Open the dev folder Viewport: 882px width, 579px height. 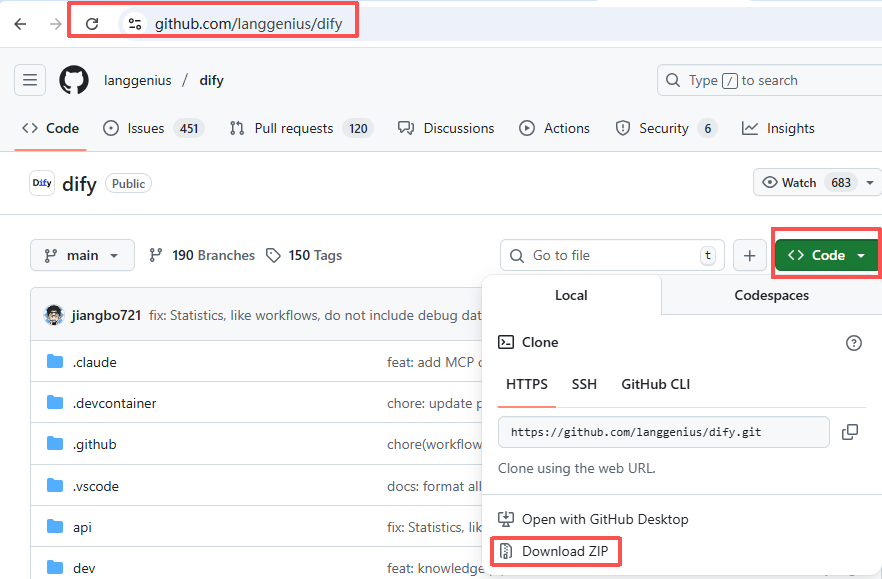coord(84,568)
